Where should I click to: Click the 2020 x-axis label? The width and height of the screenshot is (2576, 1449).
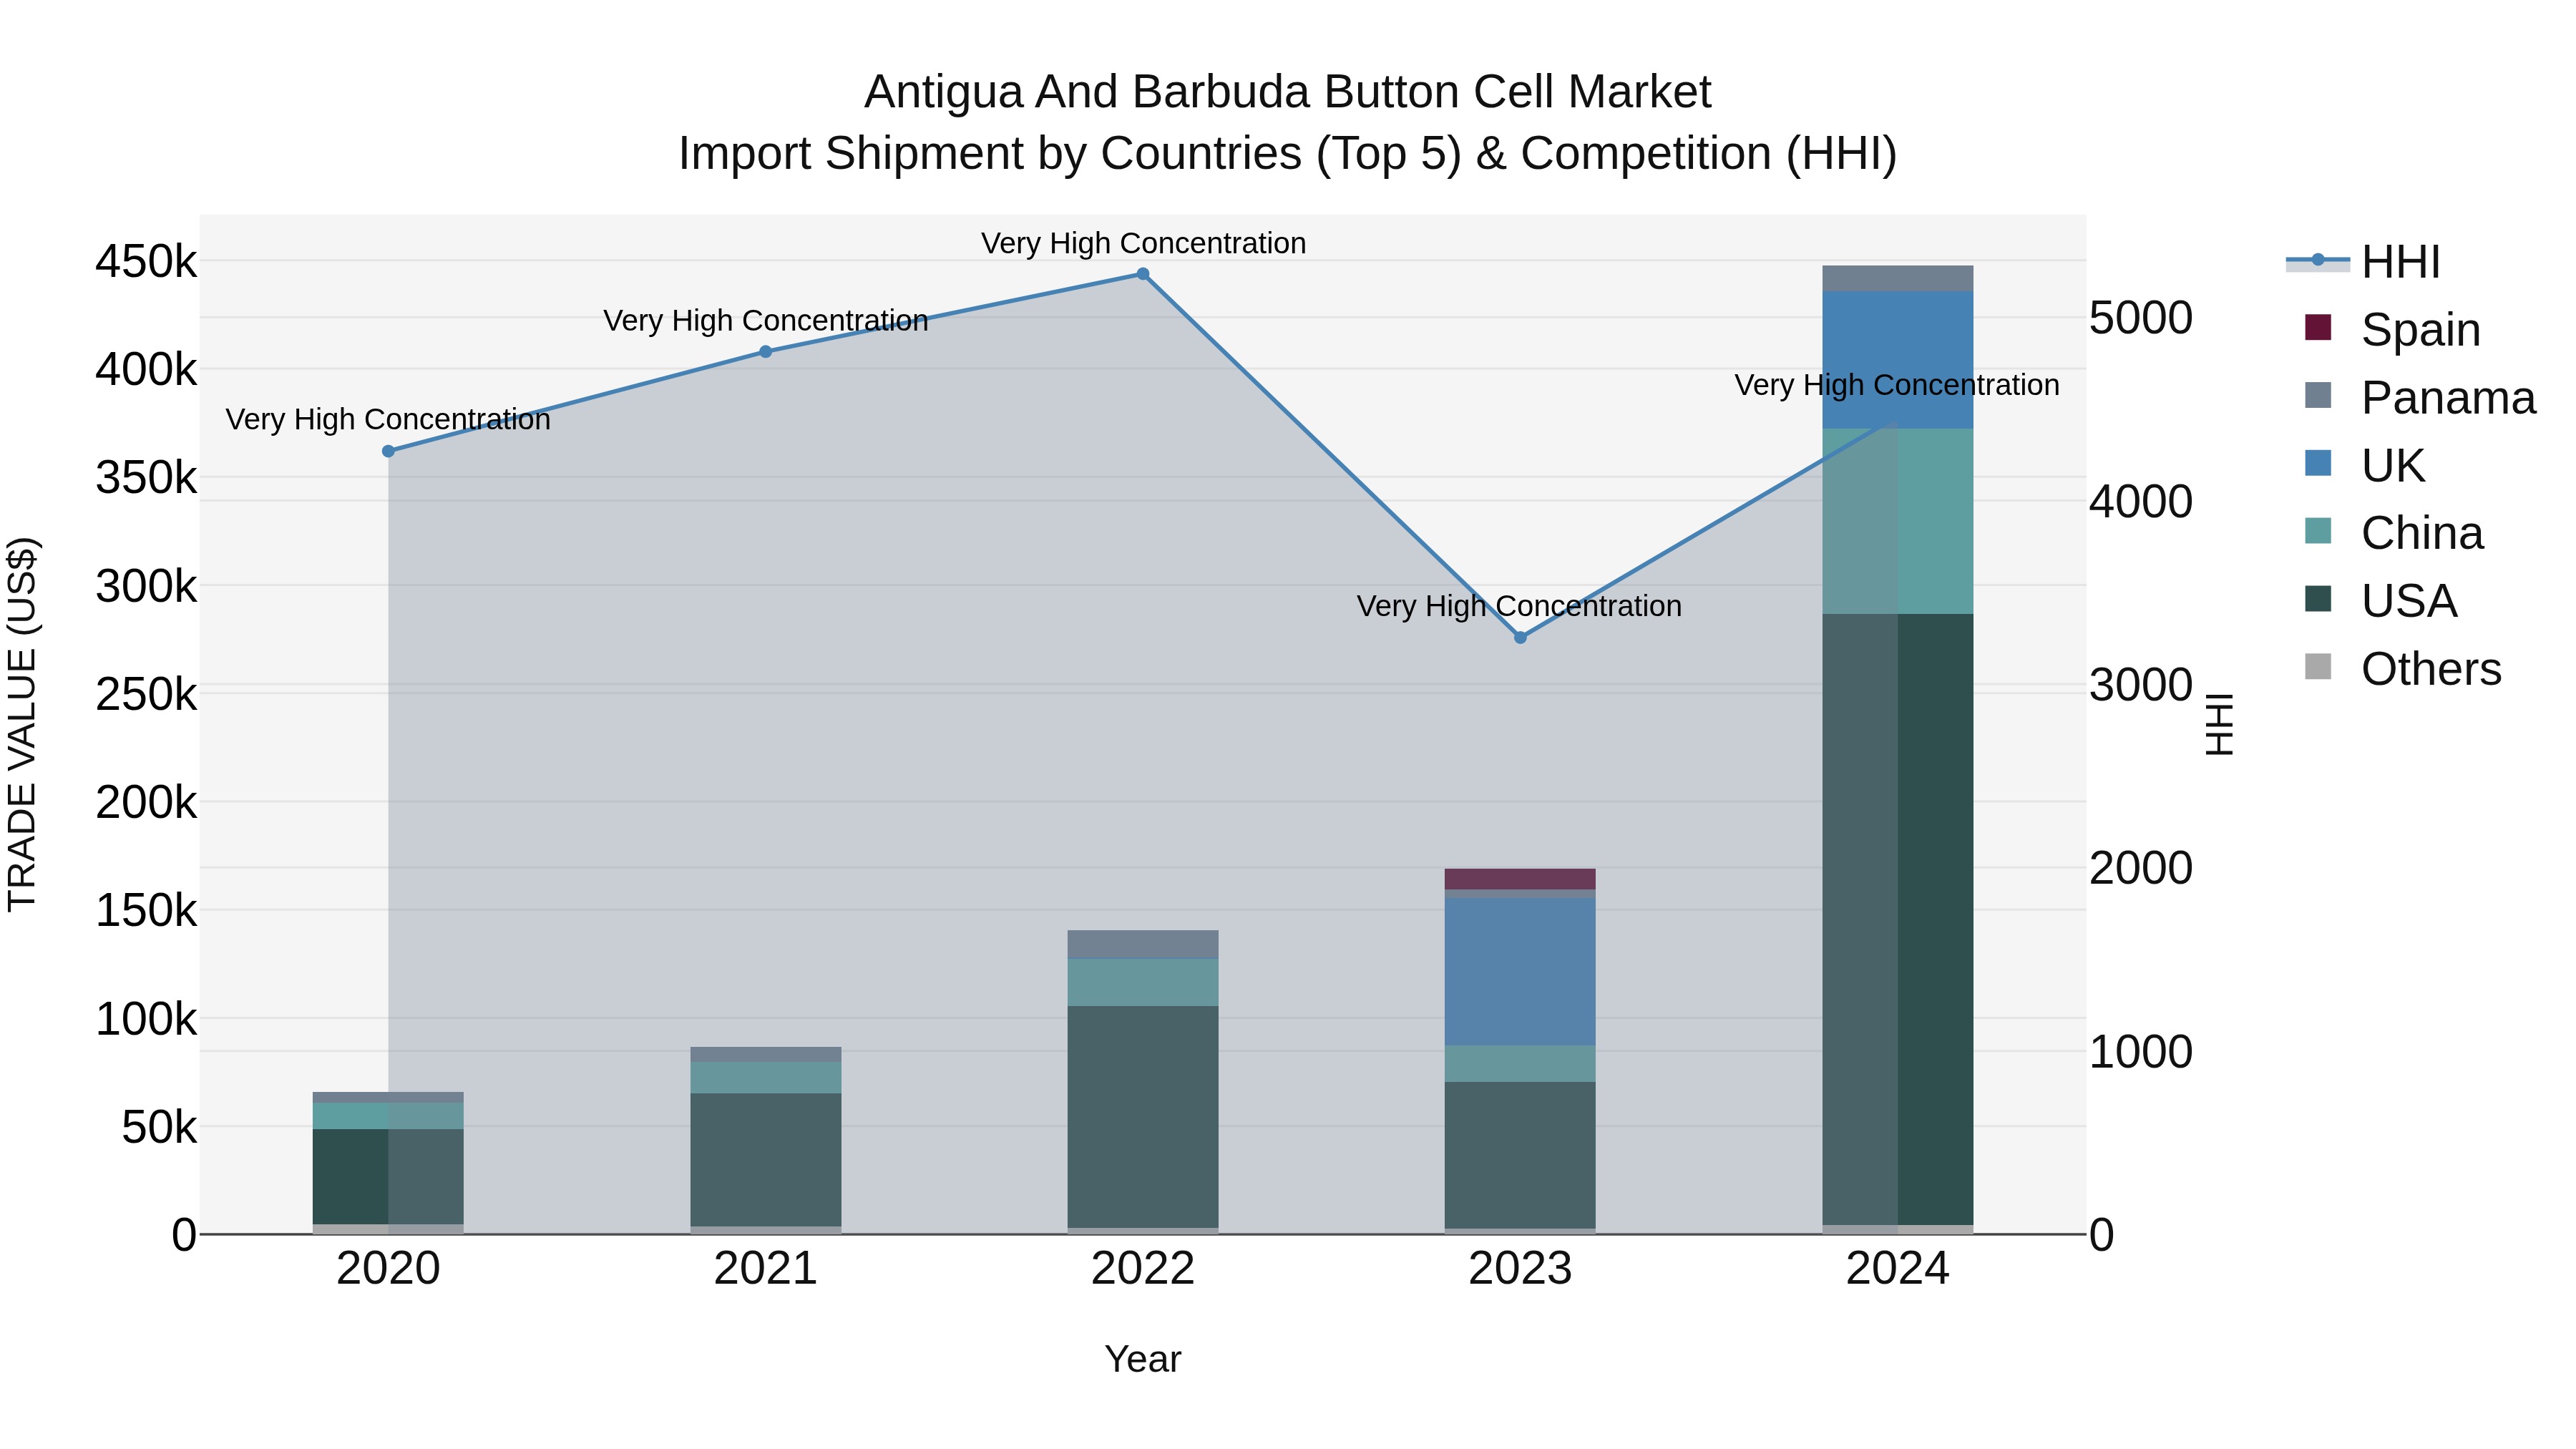(x=388, y=1269)
